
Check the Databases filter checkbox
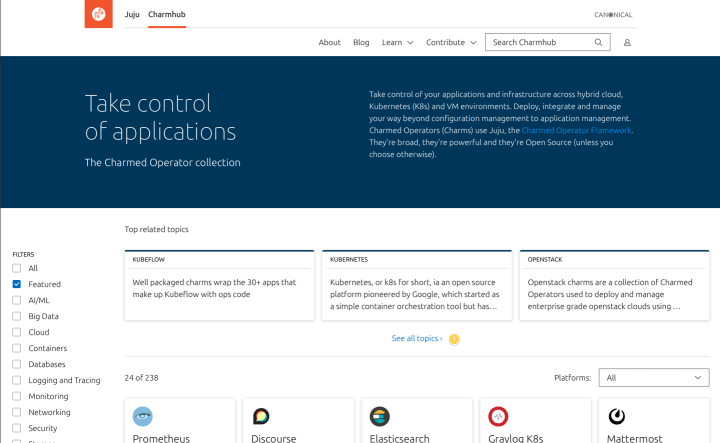tap(17, 364)
